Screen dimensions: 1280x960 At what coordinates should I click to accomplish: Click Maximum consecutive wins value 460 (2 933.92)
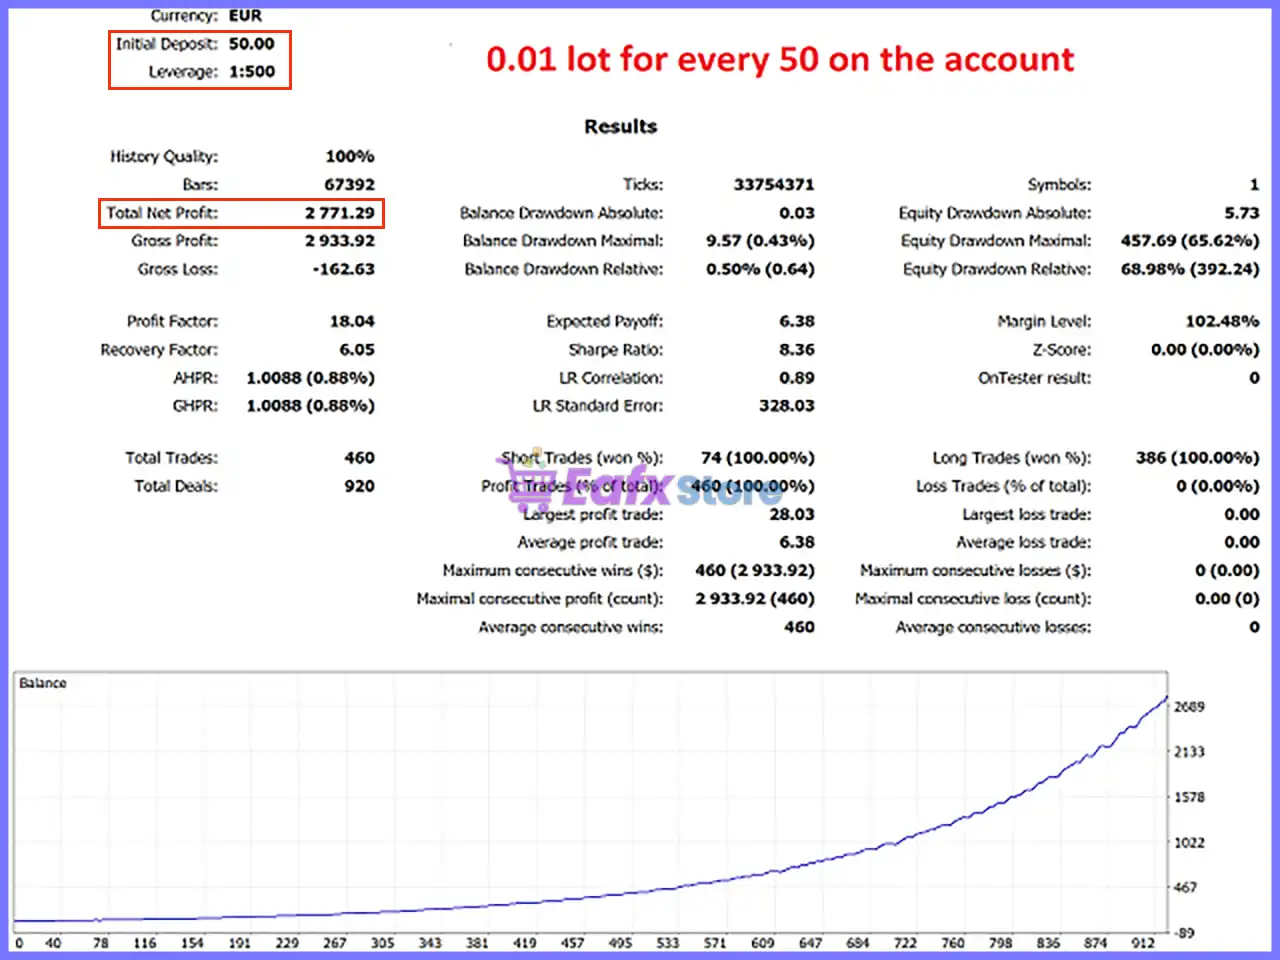pyautogui.click(x=755, y=571)
